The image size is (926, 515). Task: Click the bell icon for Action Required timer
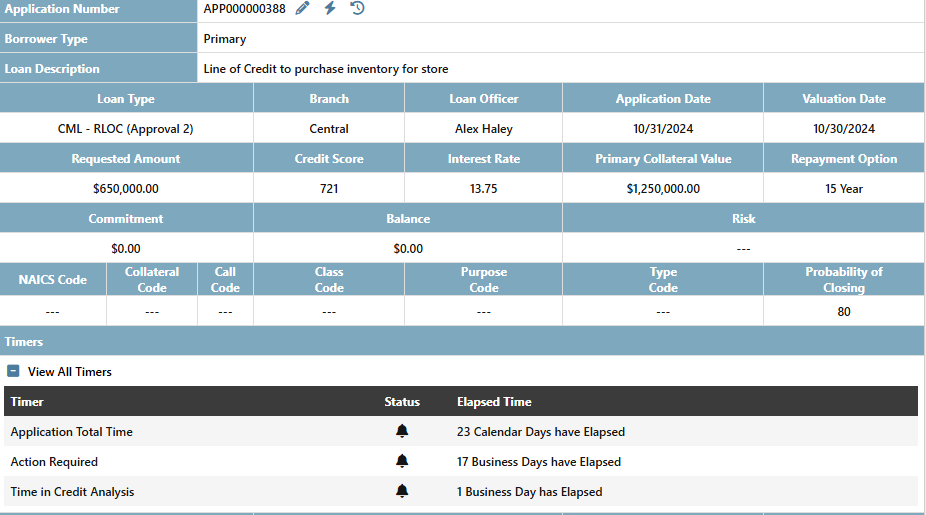(402, 462)
